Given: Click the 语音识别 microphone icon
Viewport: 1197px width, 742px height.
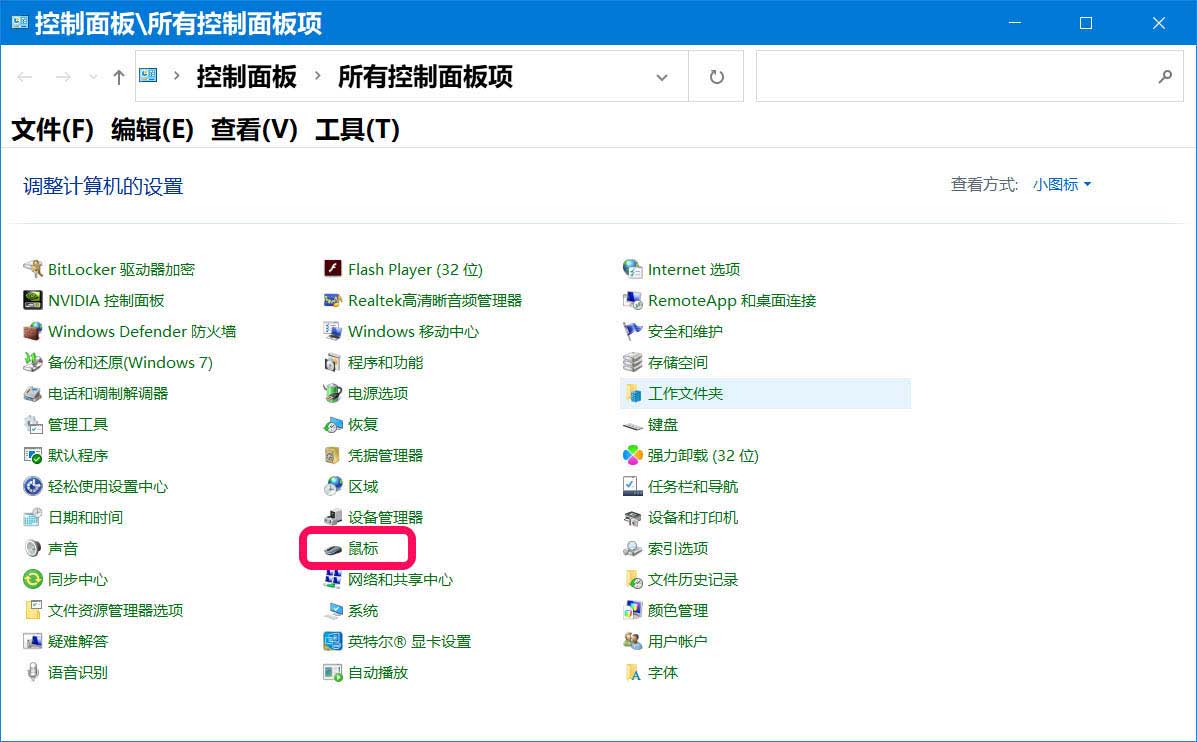Looking at the screenshot, I should (33, 673).
